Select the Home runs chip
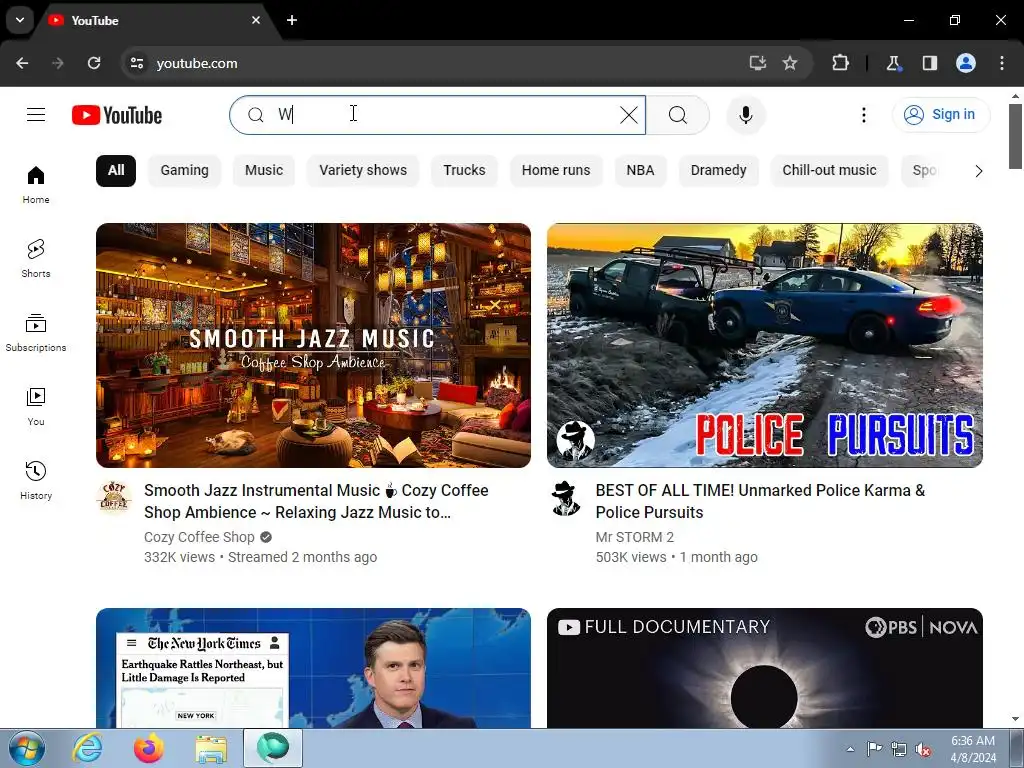 click(x=556, y=170)
